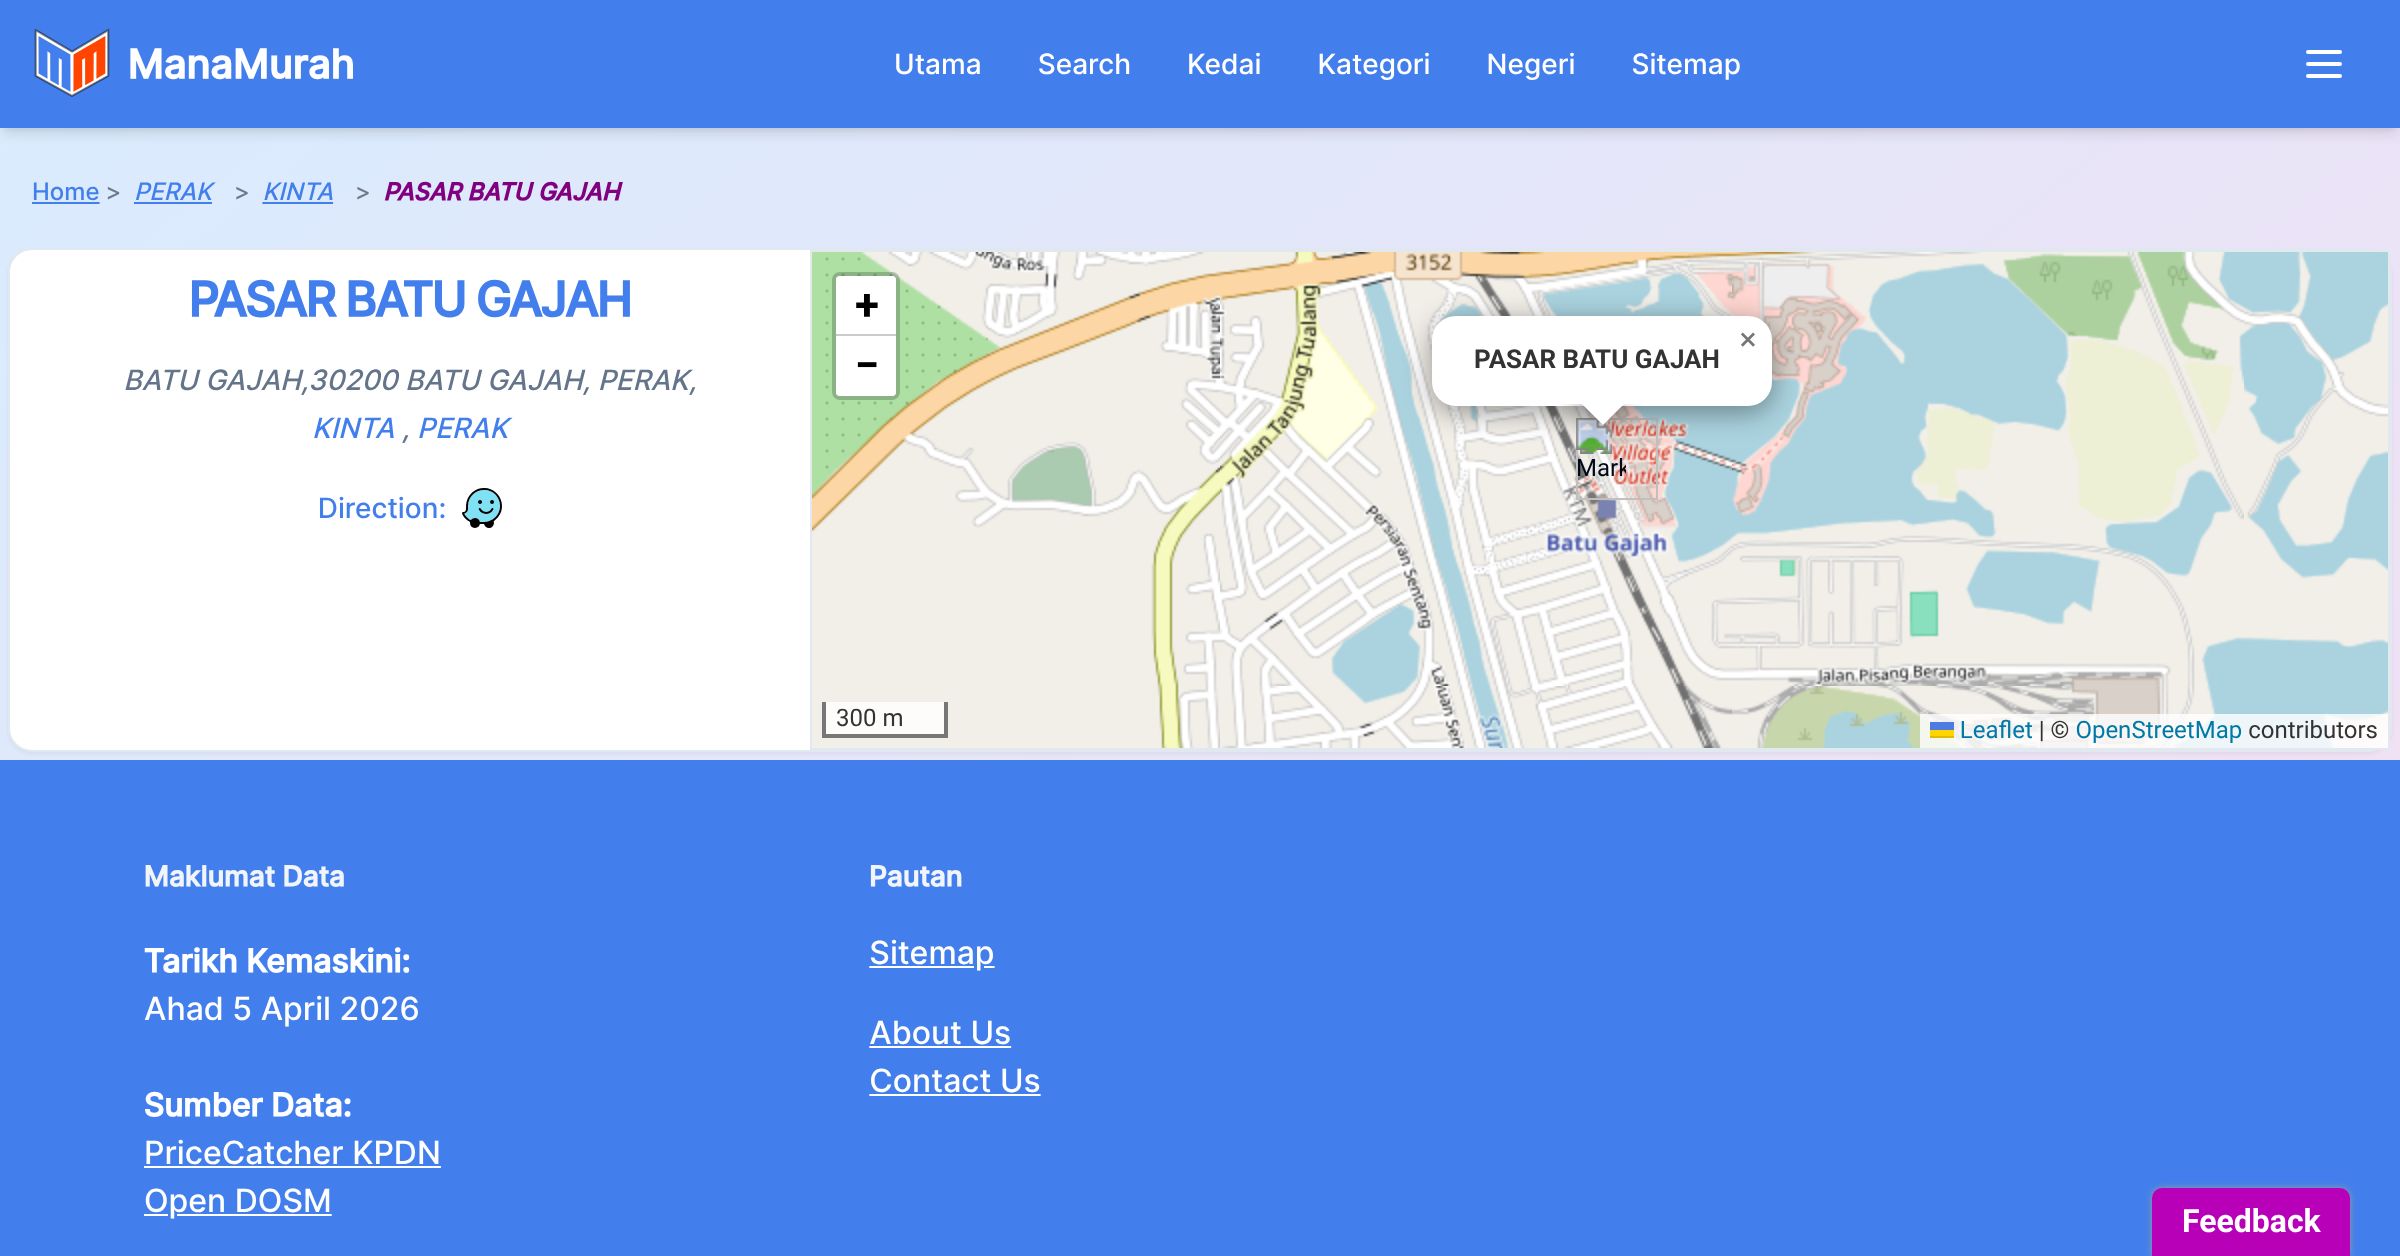The width and height of the screenshot is (2400, 1256).
Task: Go to the Search page
Action: 1083,64
